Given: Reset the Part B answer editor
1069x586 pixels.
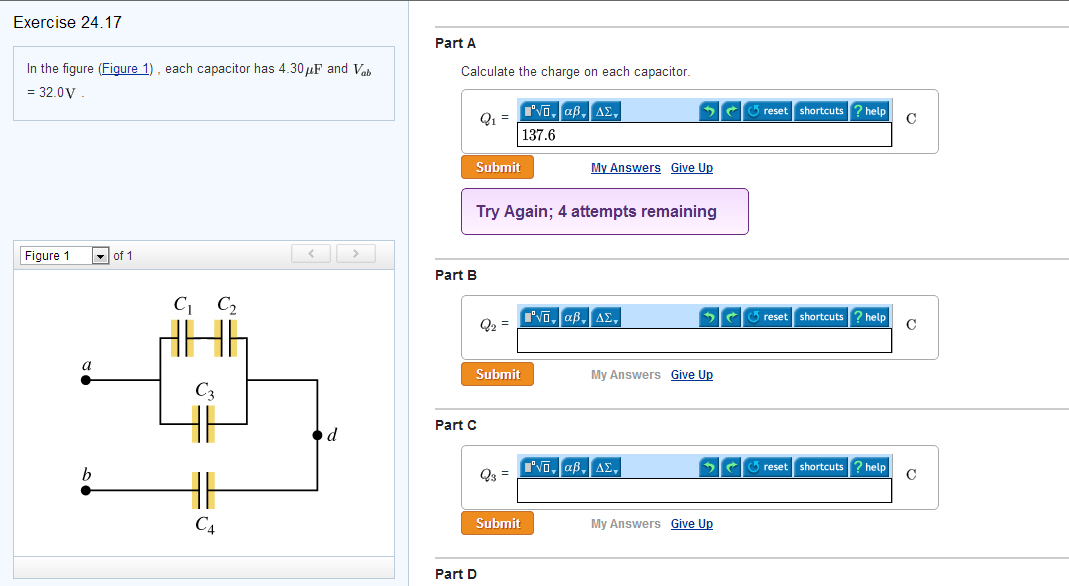Looking at the screenshot, I should pos(768,317).
